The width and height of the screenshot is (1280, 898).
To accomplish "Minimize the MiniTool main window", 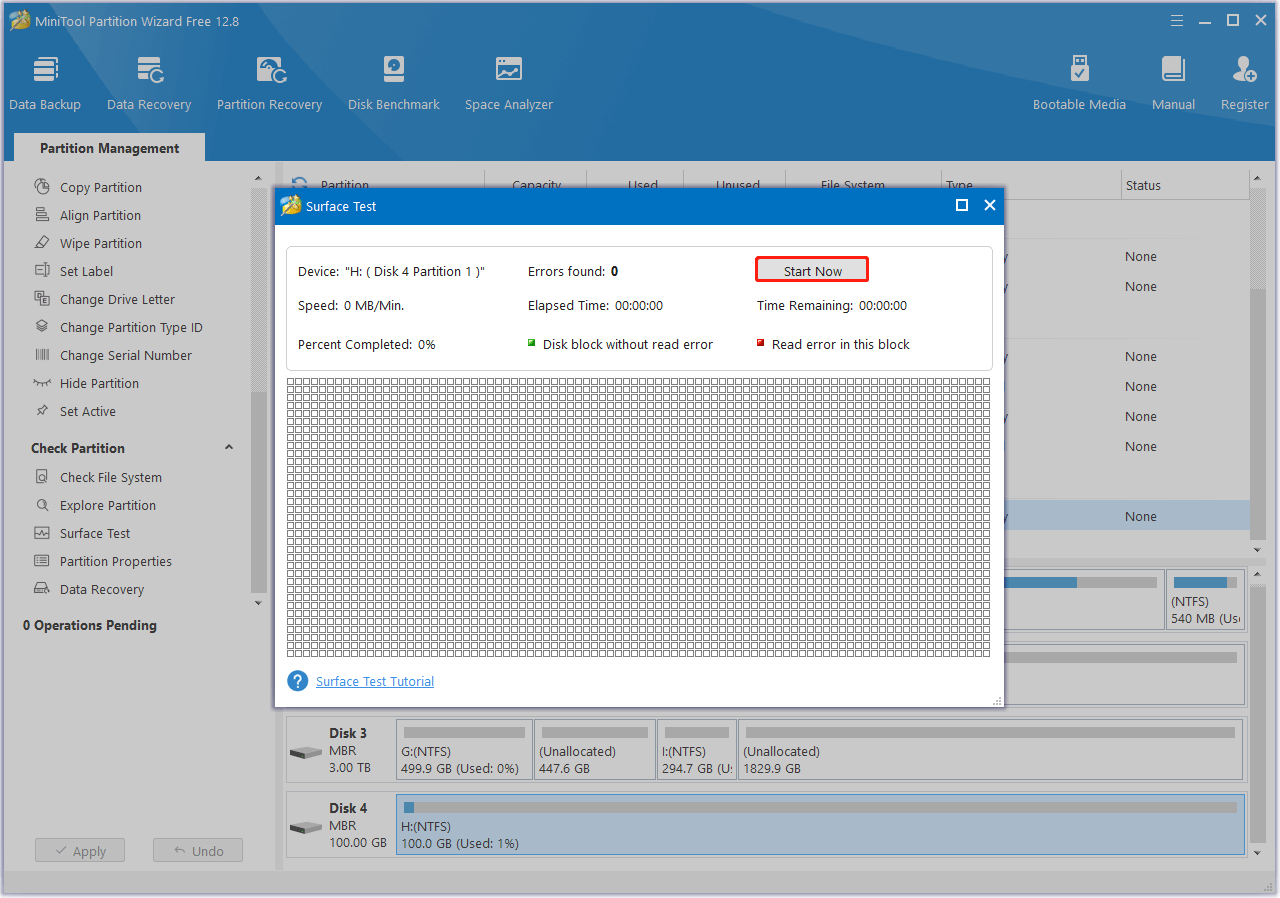I will [1205, 20].
